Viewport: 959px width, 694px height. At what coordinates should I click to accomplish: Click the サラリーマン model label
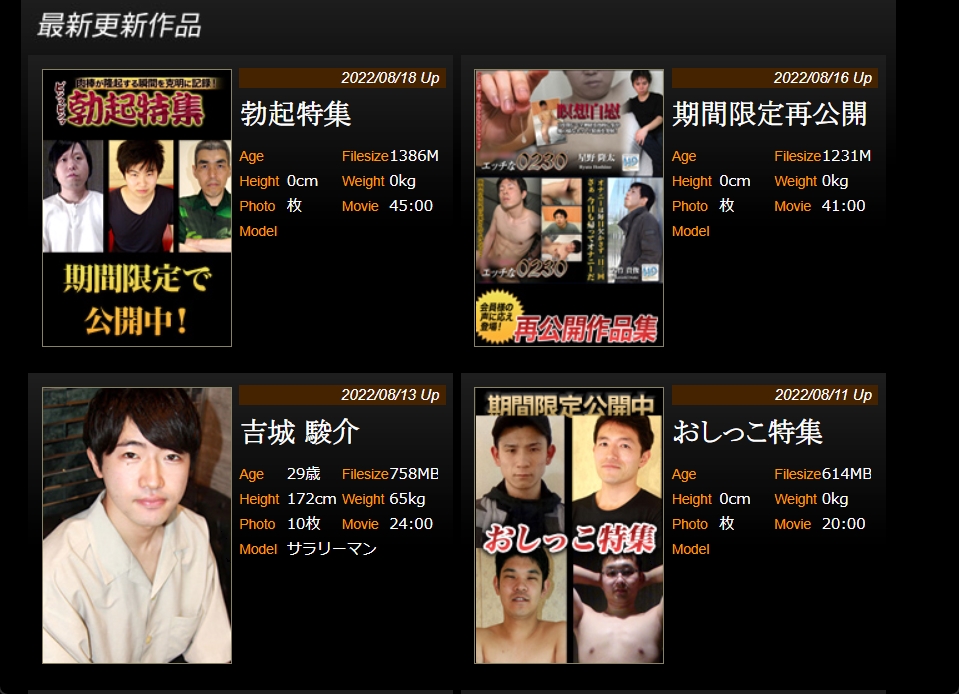click(x=331, y=549)
